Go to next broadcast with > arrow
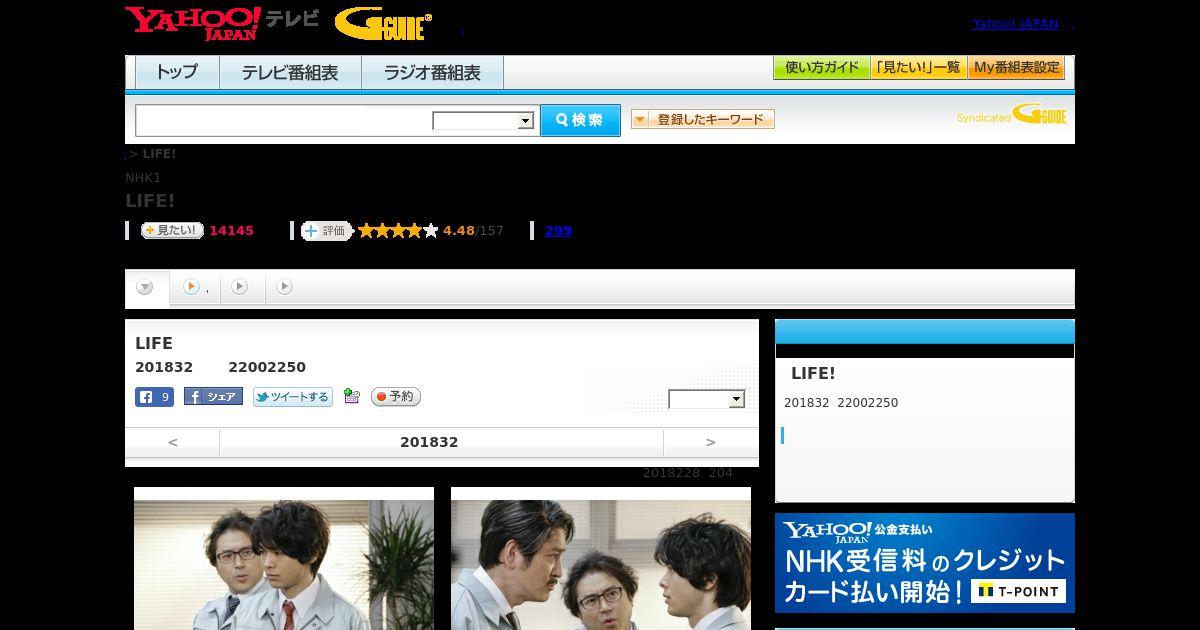The image size is (1200, 630). pyautogui.click(x=711, y=442)
